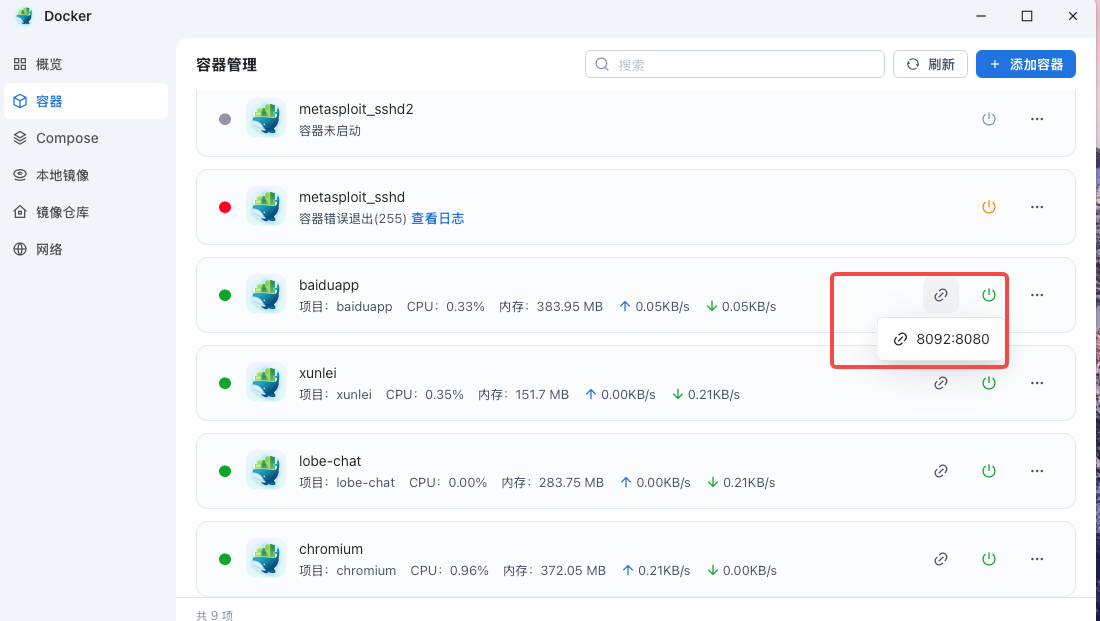
Task: Click the baiduapp container thumbnail icon
Action: tap(266, 295)
